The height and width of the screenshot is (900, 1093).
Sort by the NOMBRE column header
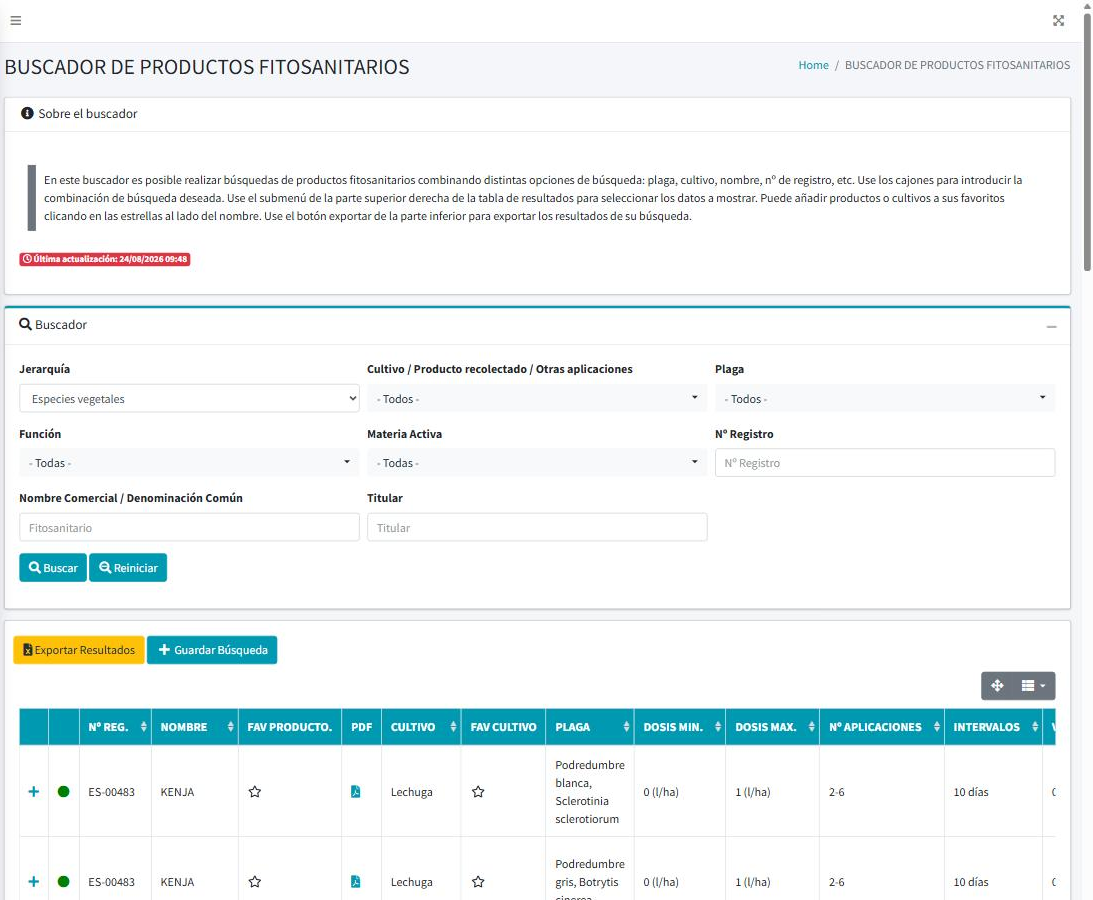(x=194, y=727)
